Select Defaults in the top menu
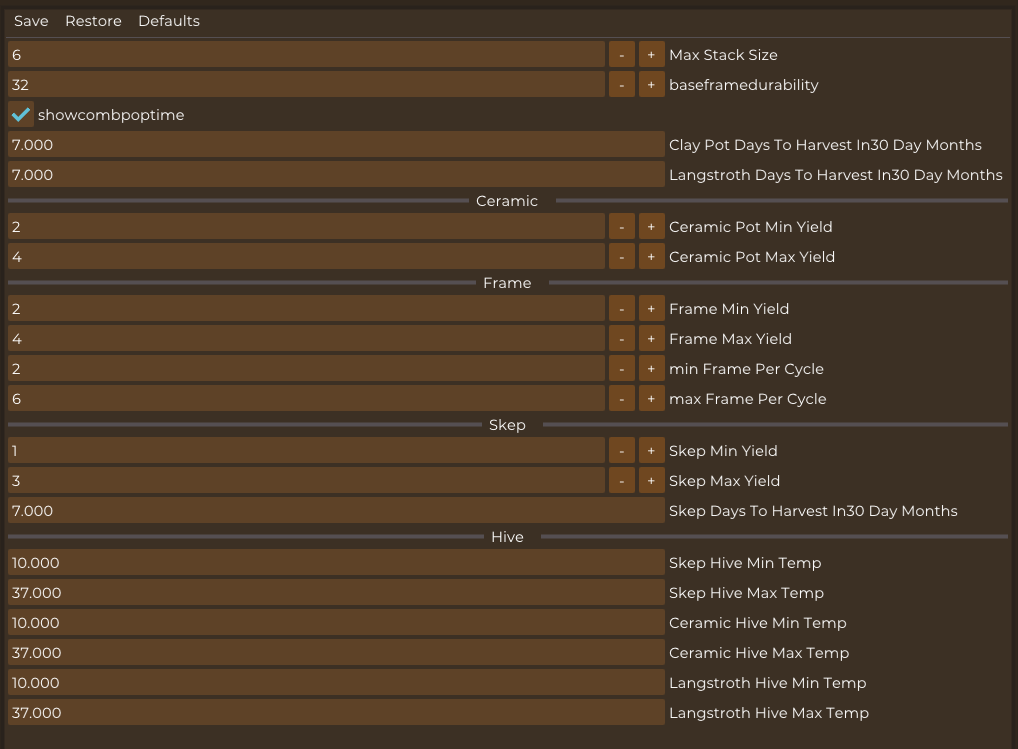The height and width of the screenshot is (749, 1018). point(169,21)
